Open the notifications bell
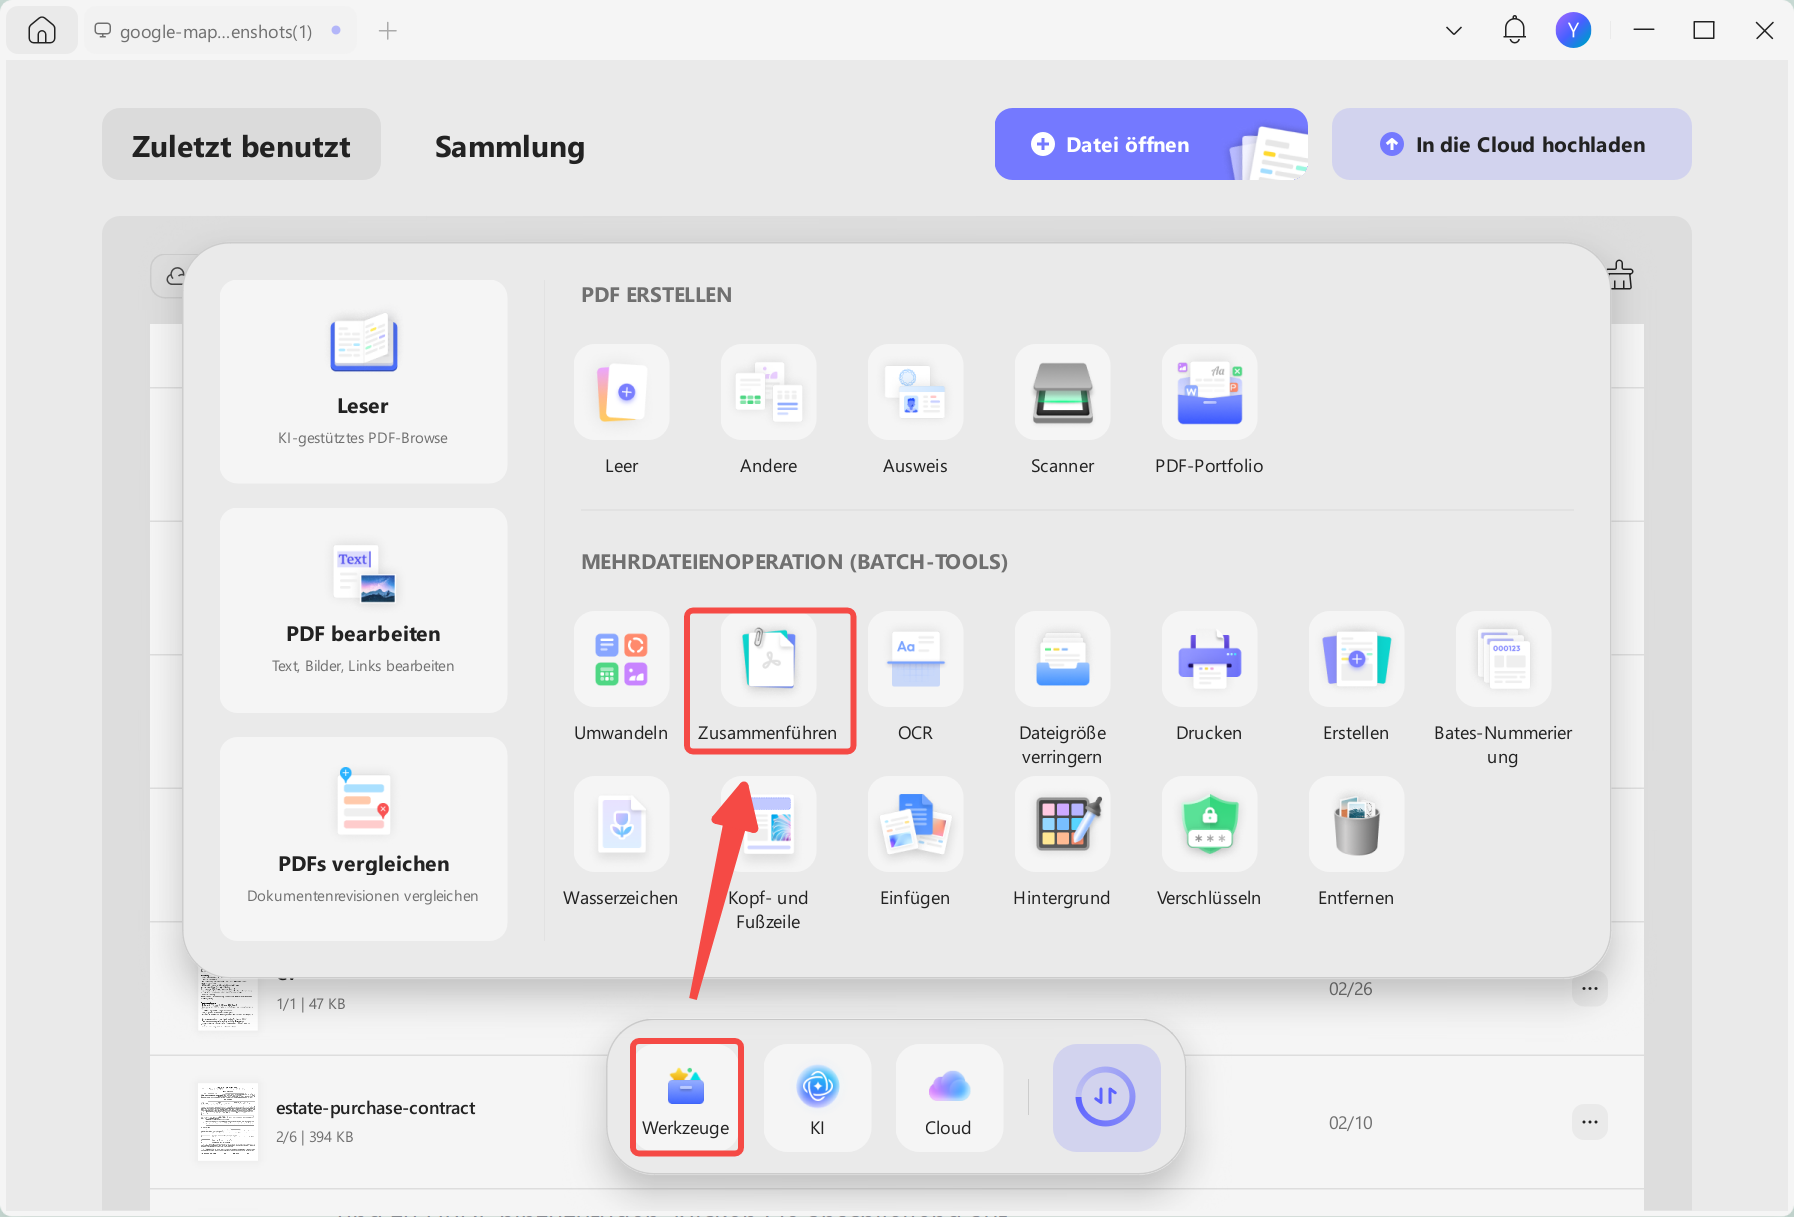 (1514, 30)
